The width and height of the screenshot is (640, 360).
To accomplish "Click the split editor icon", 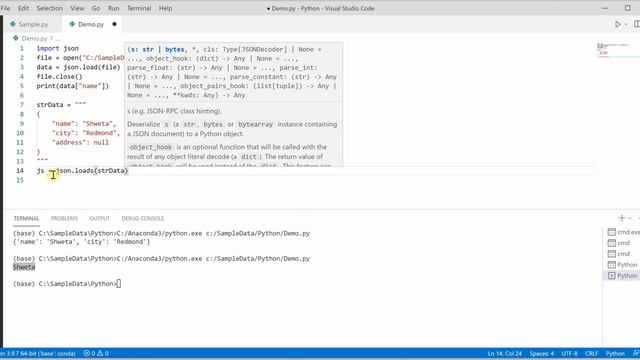I will point(636,24).
